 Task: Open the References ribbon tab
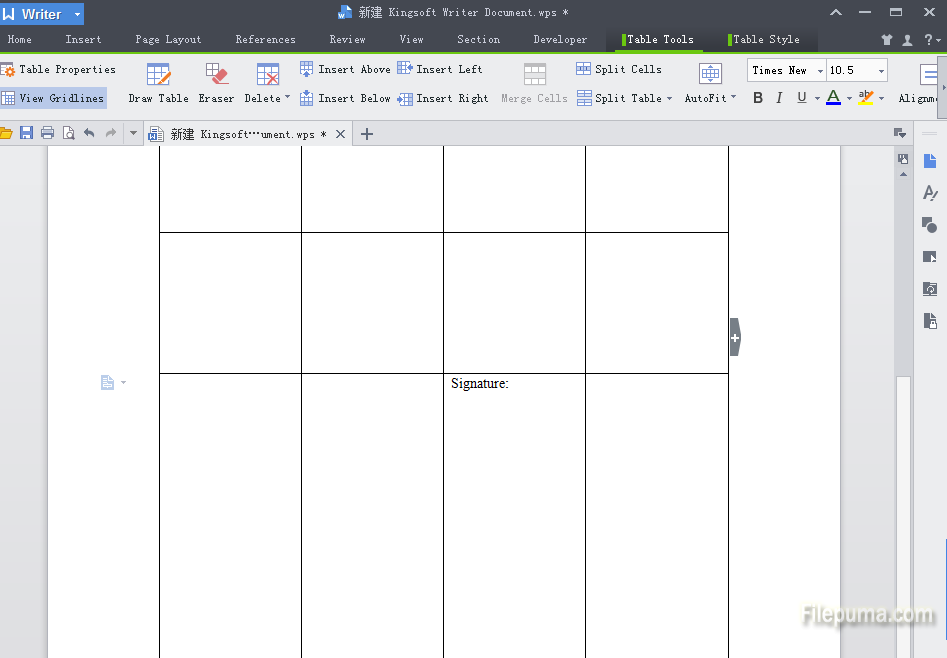click(x=265, y=40)
